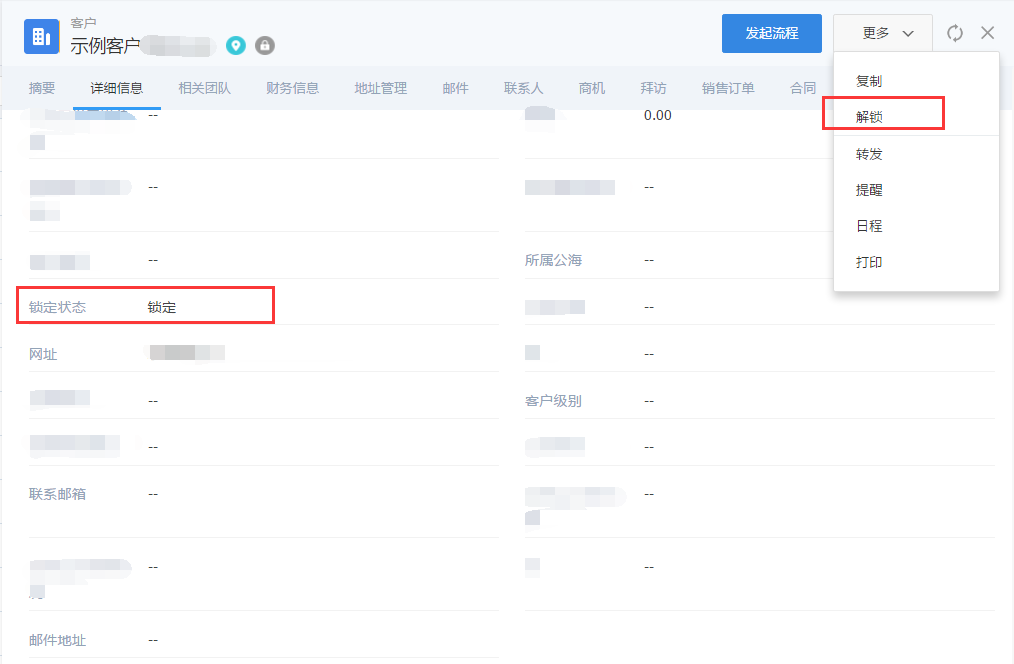This screenshot has width=1014, height=664.
Task: Choose 提醒 from the More menu
Action: coord(868,190)
